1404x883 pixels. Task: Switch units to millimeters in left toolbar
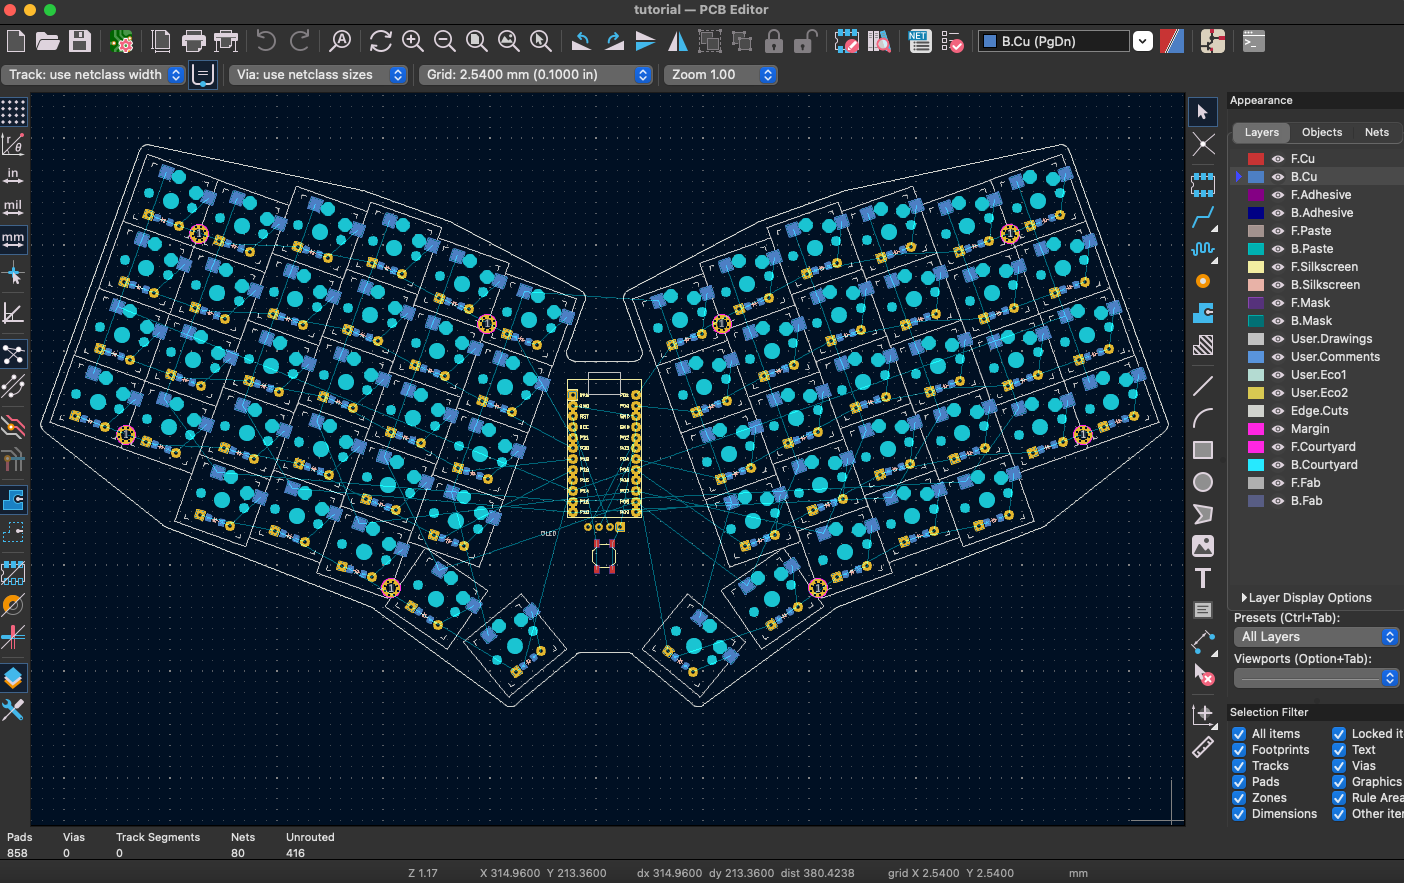point(13,240)
